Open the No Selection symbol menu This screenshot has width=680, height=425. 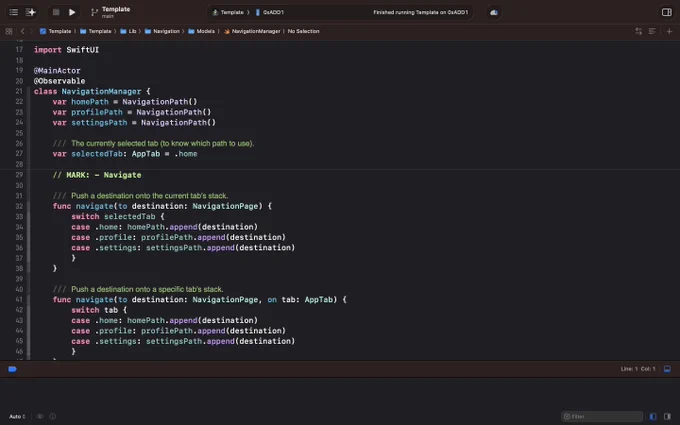(x=304, y=31)
